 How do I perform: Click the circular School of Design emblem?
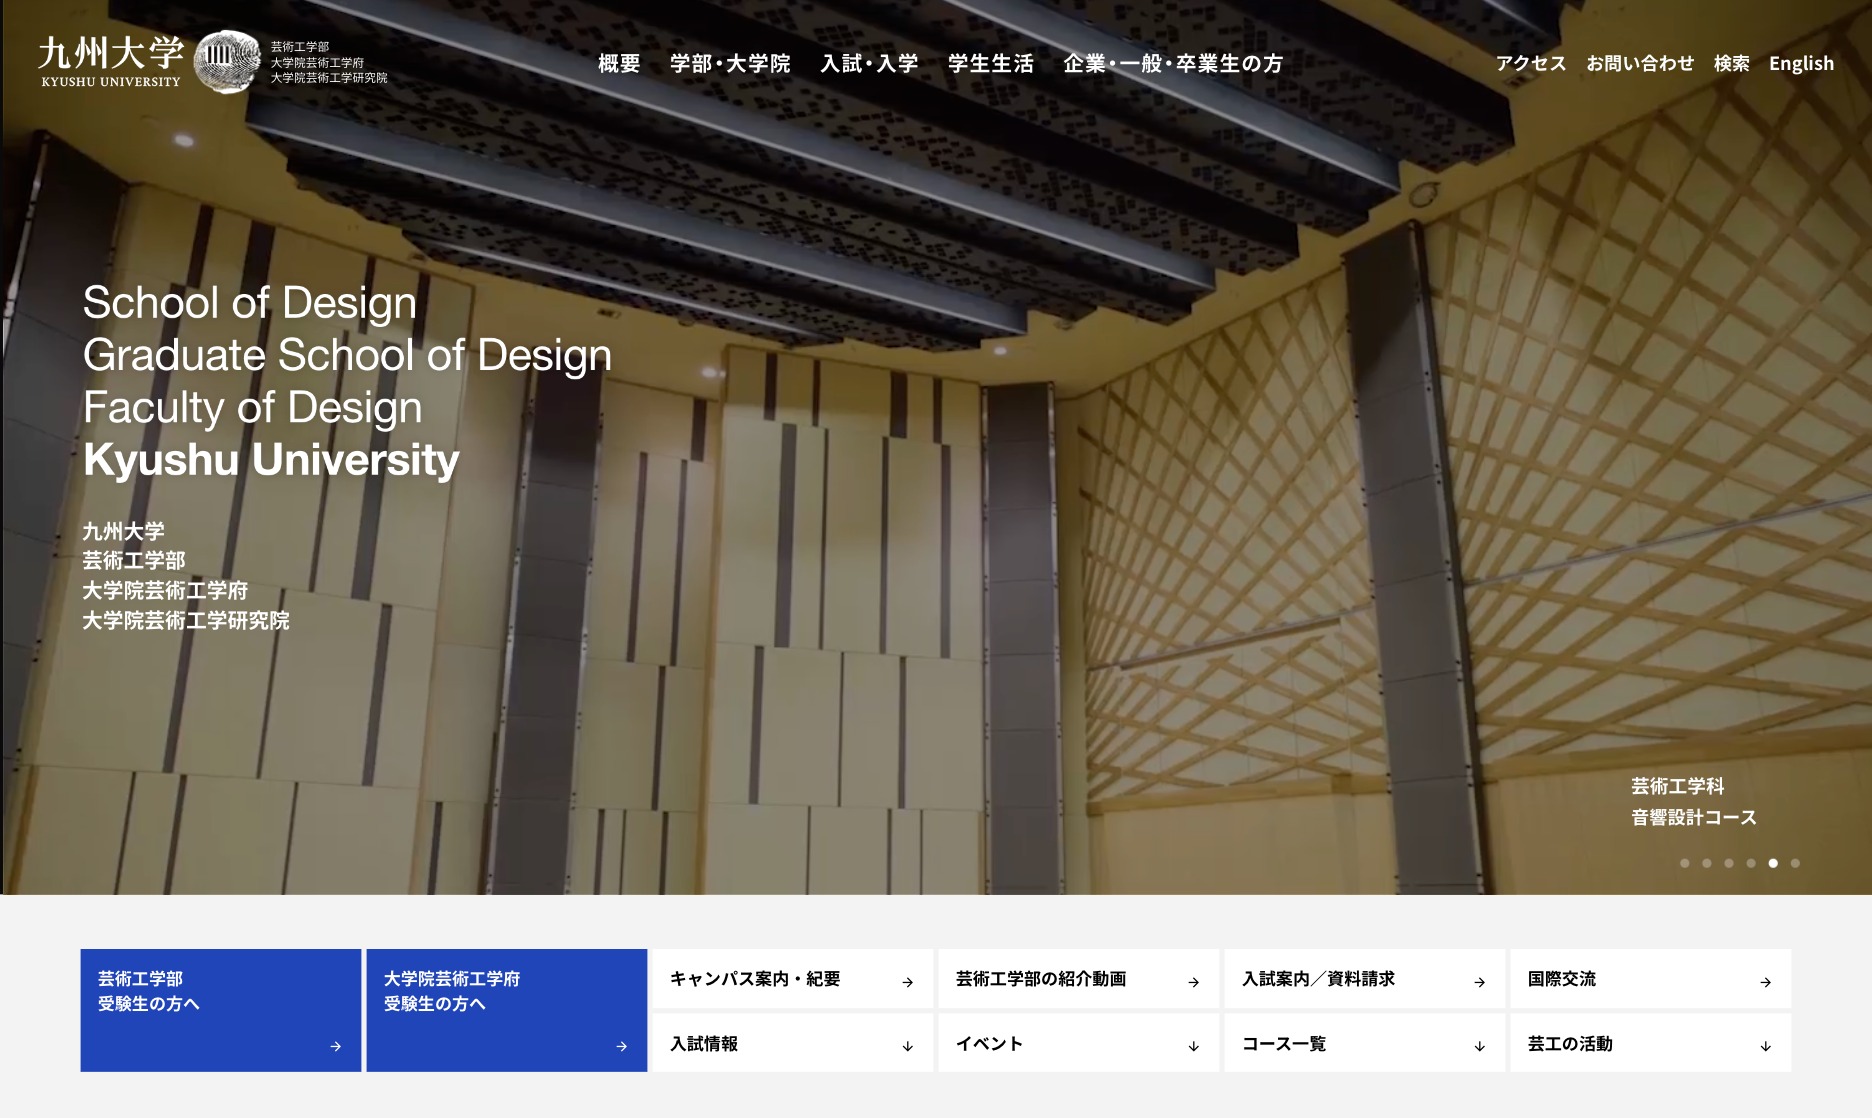(226, 62)
